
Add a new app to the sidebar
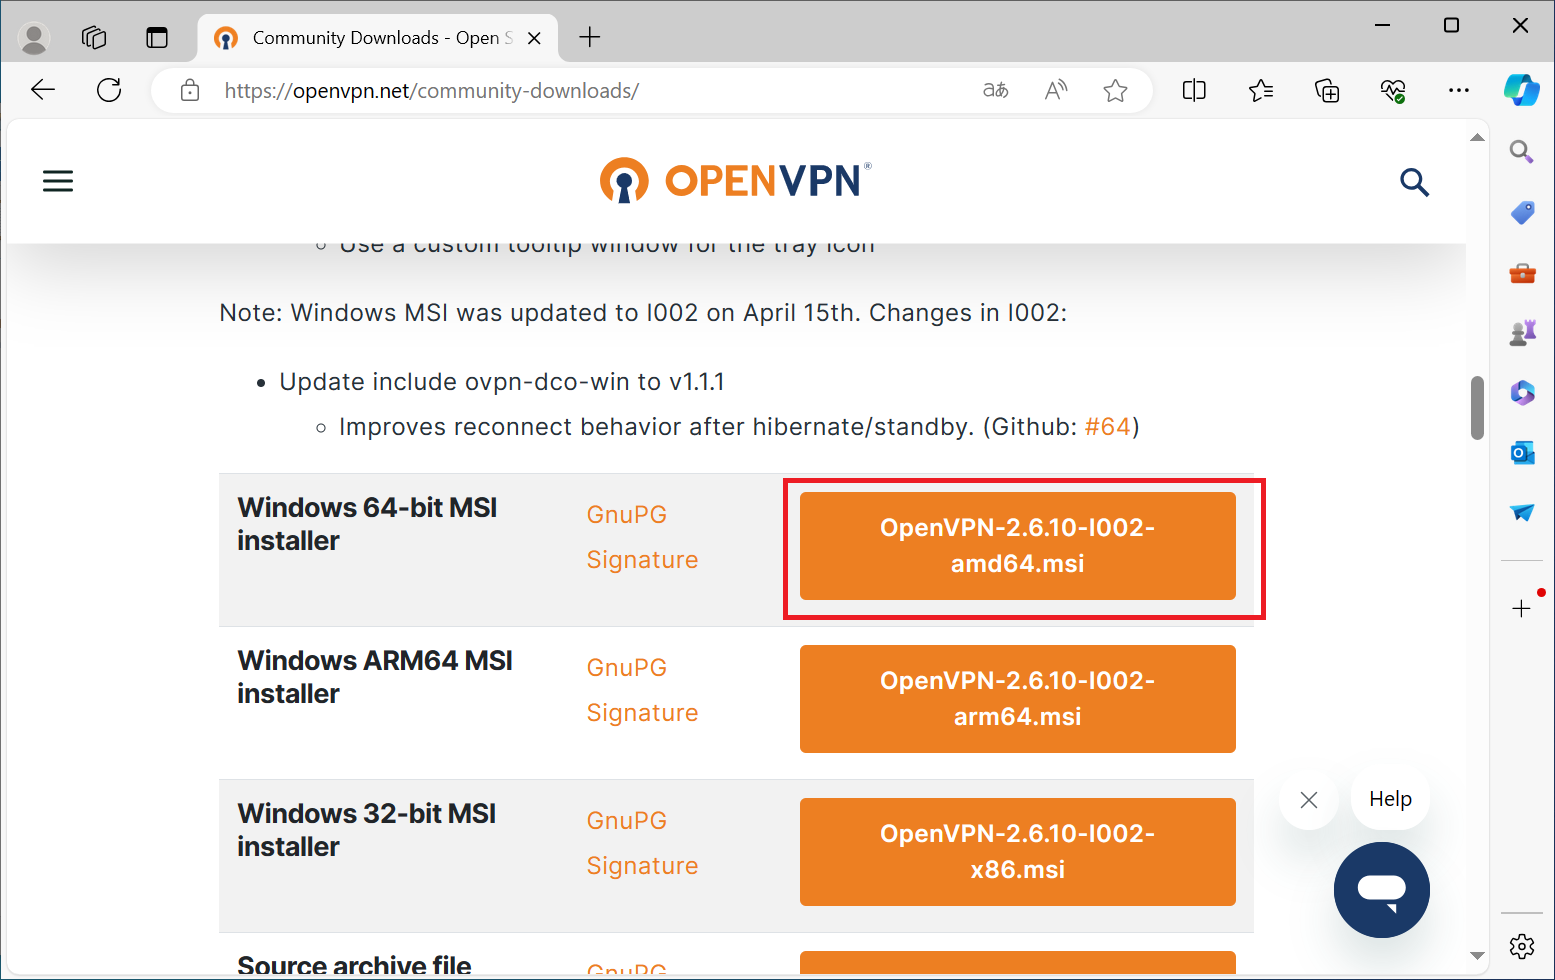coord(1522,608)
